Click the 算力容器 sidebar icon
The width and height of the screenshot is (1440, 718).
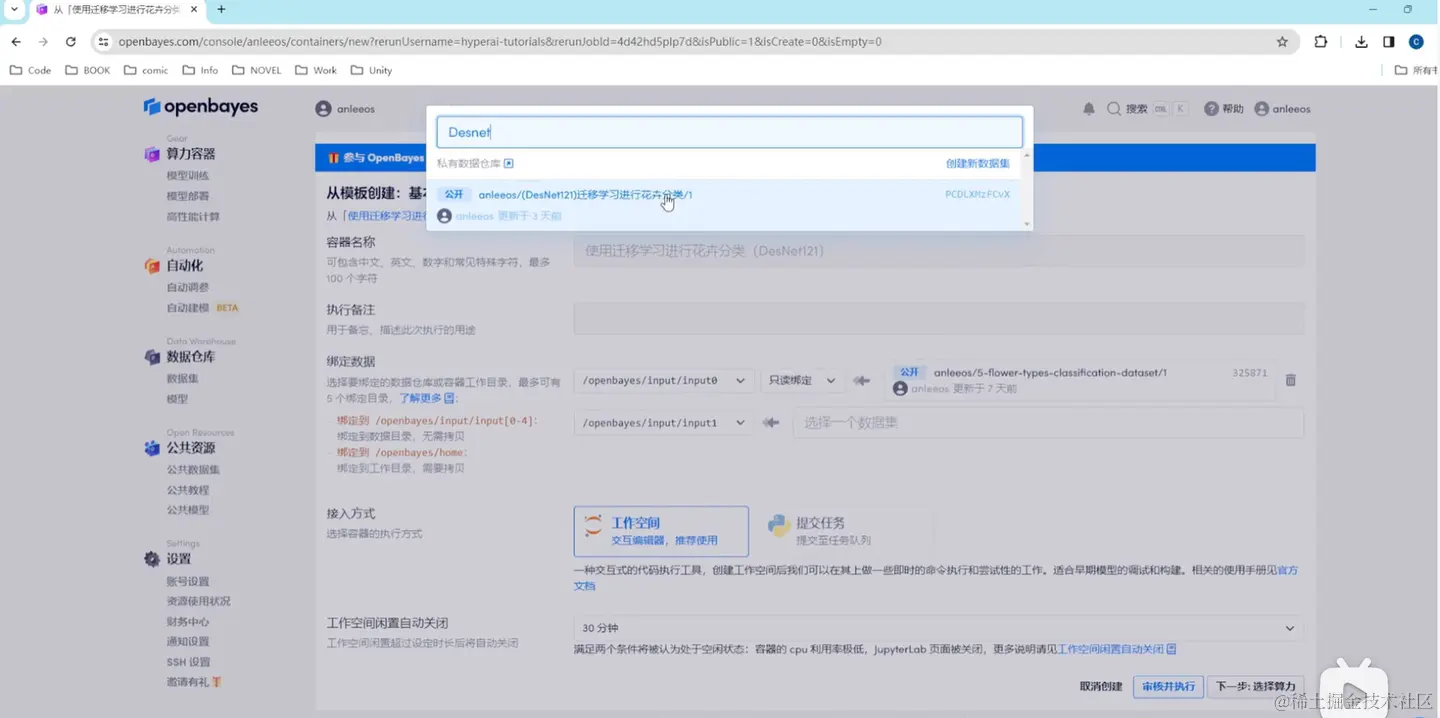[152, 154]
